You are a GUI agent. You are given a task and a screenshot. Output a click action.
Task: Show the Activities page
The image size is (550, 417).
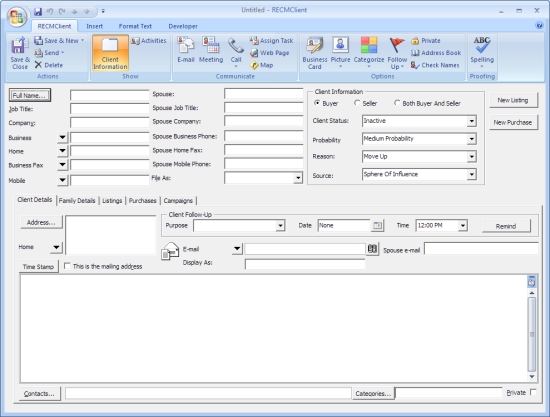(x=149, y=41)
